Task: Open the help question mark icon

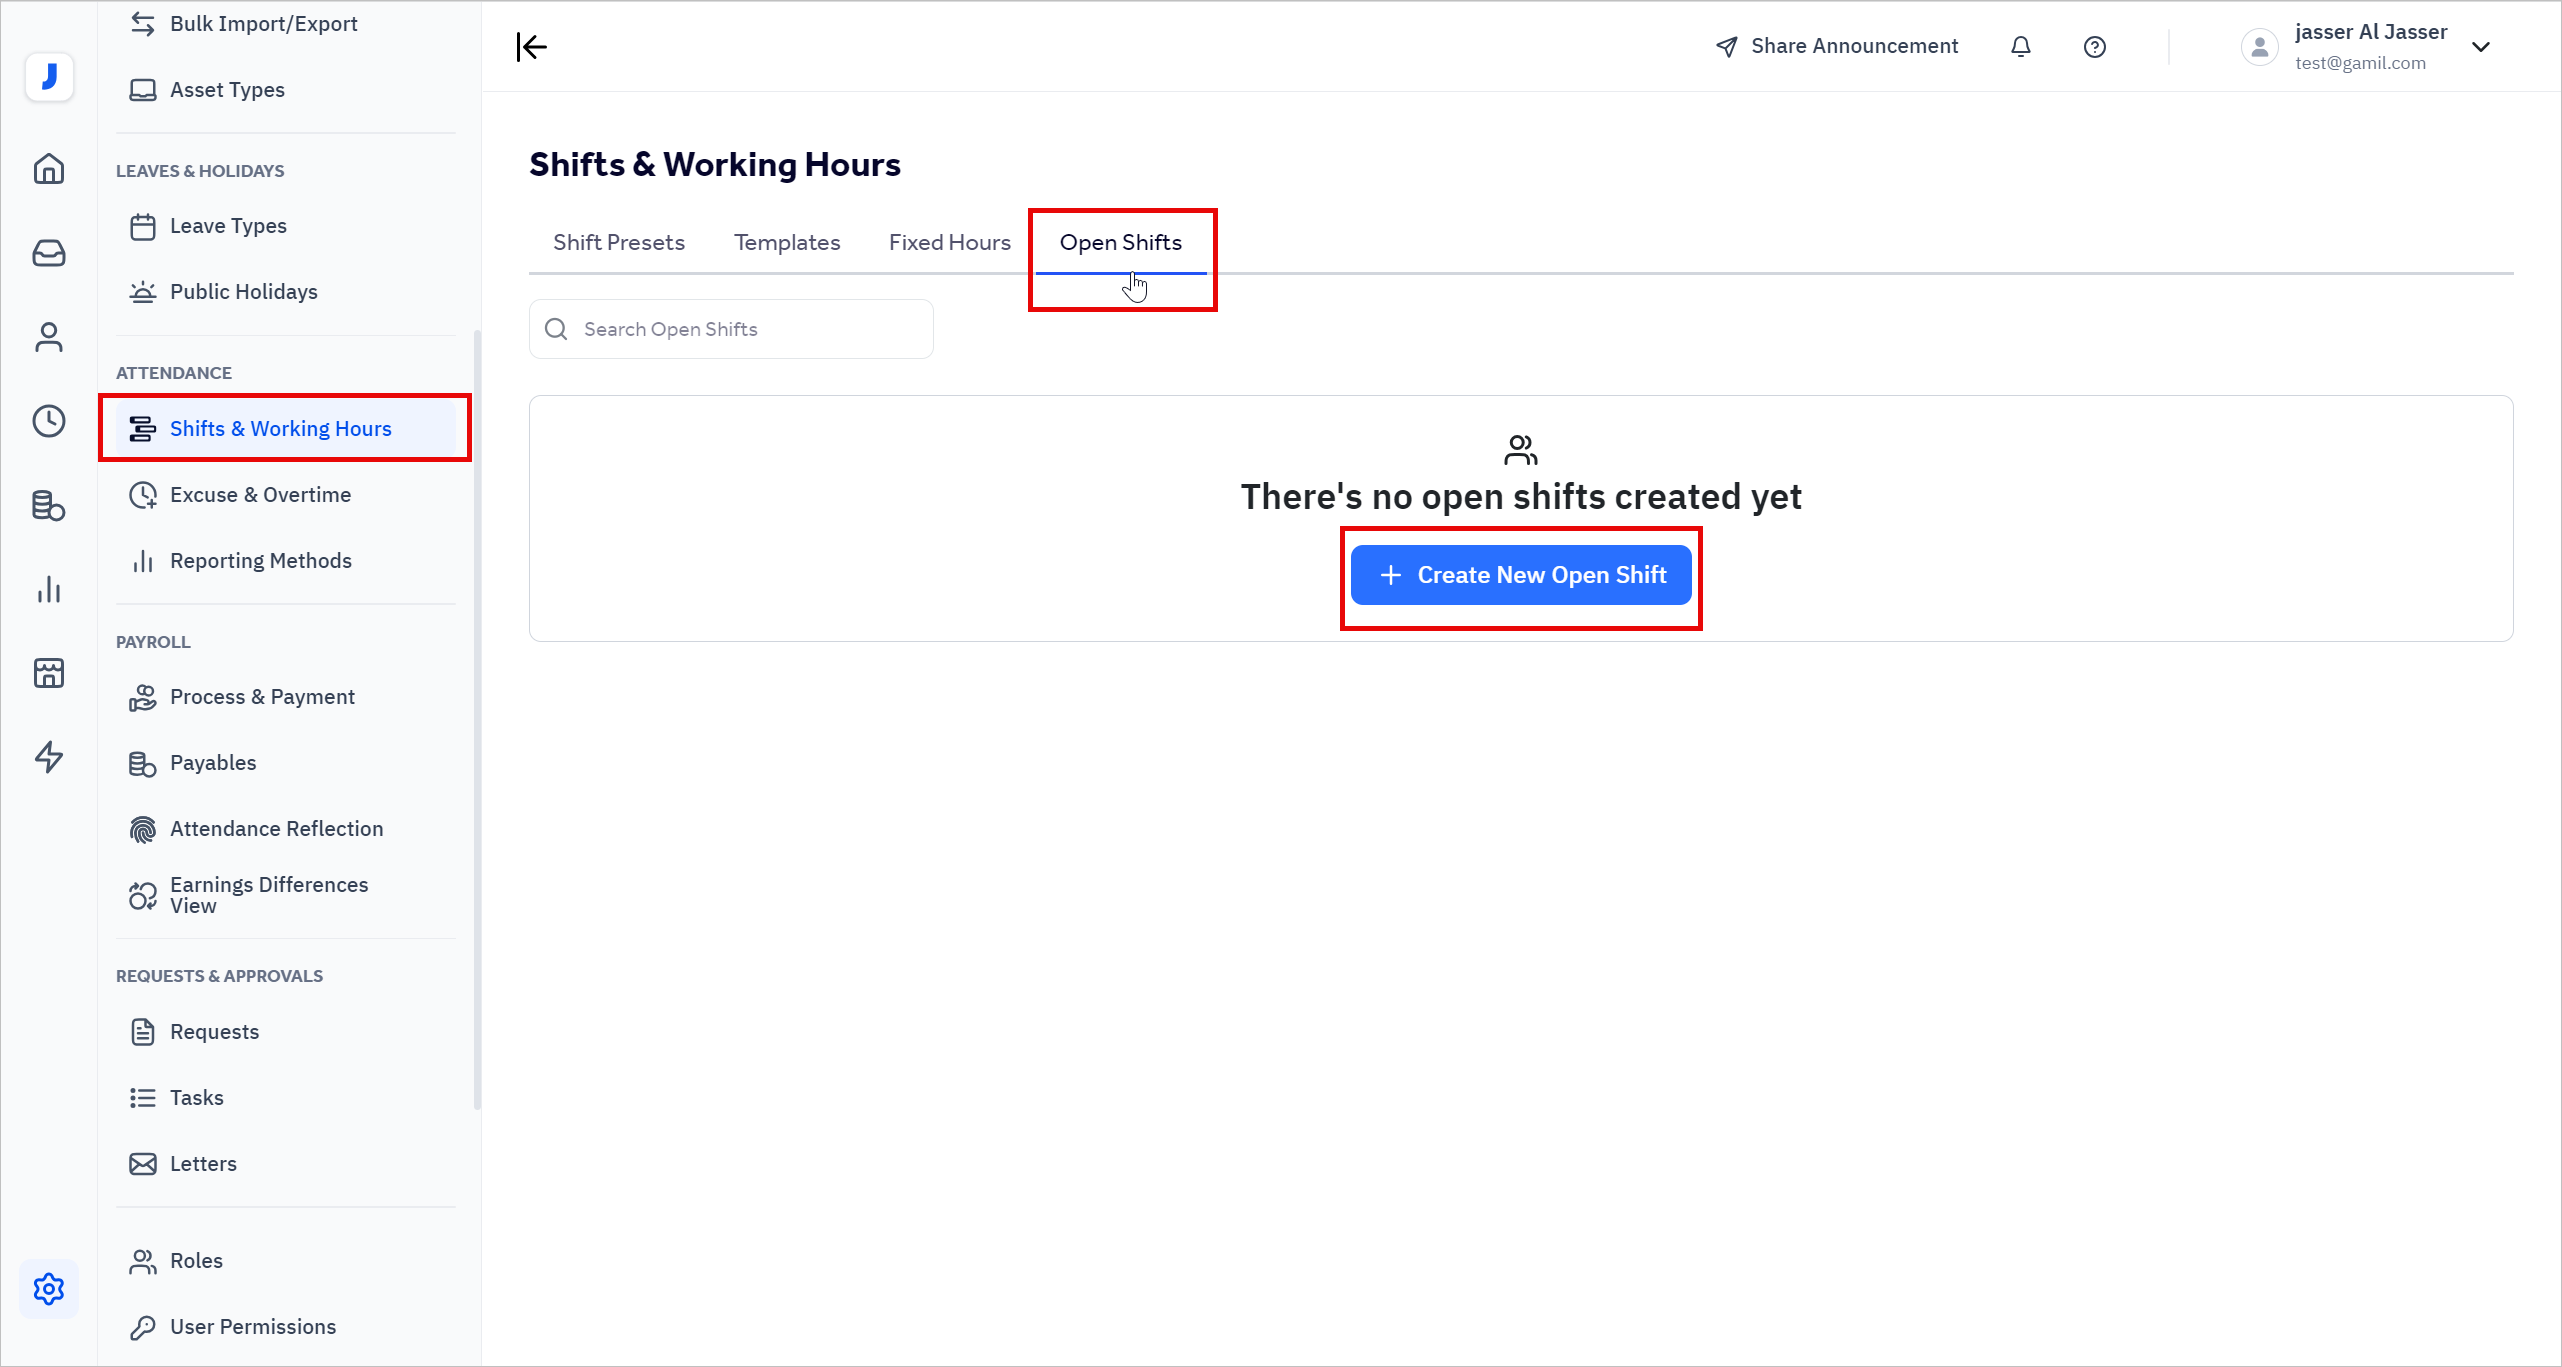Action: click(2095, 46)
